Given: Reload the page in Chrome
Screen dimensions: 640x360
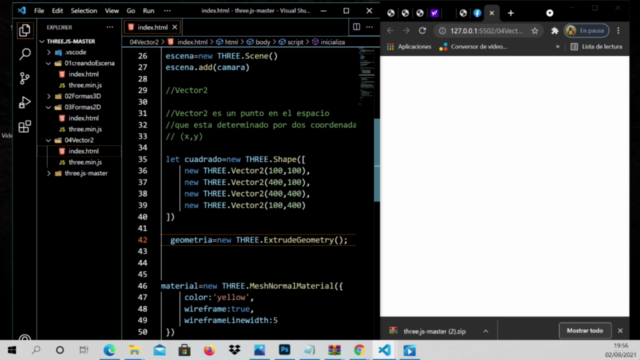Looking at the screenshot, I should [422, 31].
